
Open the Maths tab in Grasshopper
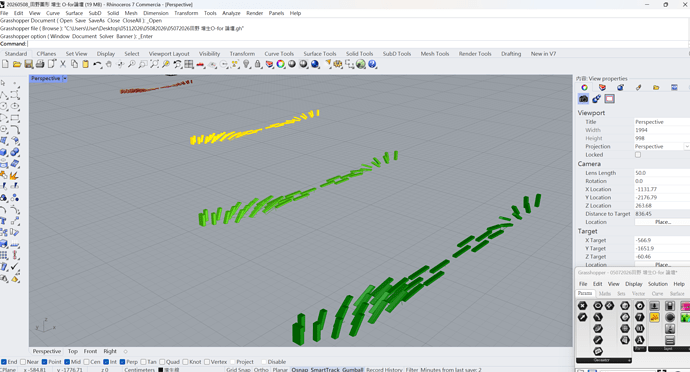[x=605, y=293]
